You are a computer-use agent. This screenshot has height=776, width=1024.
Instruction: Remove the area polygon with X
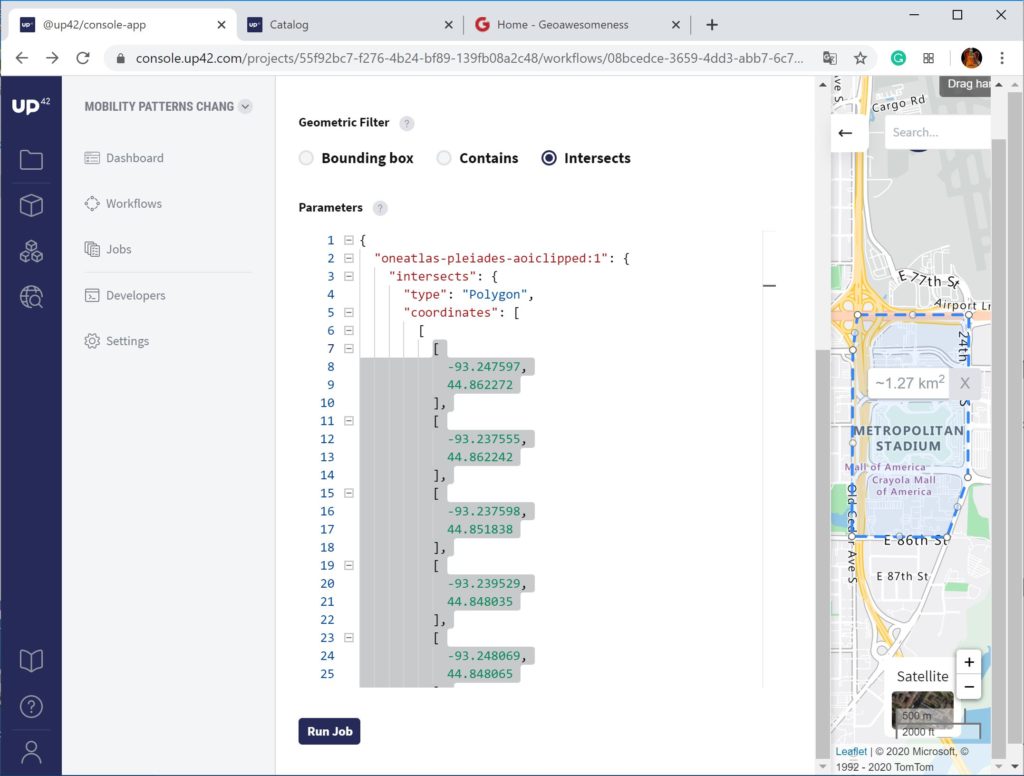coord(965,383)
